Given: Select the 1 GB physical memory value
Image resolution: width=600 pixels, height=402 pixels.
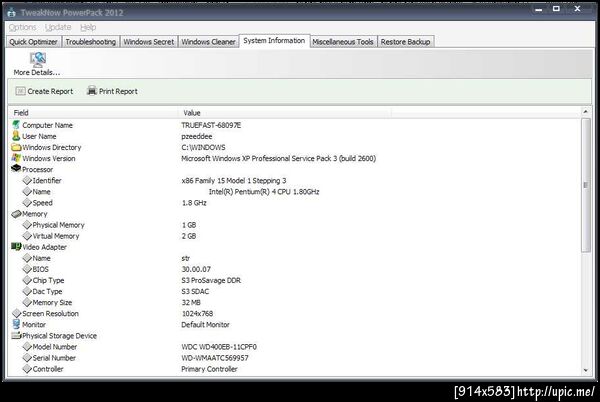Looking at the screenshot, I should coord(189,225).
